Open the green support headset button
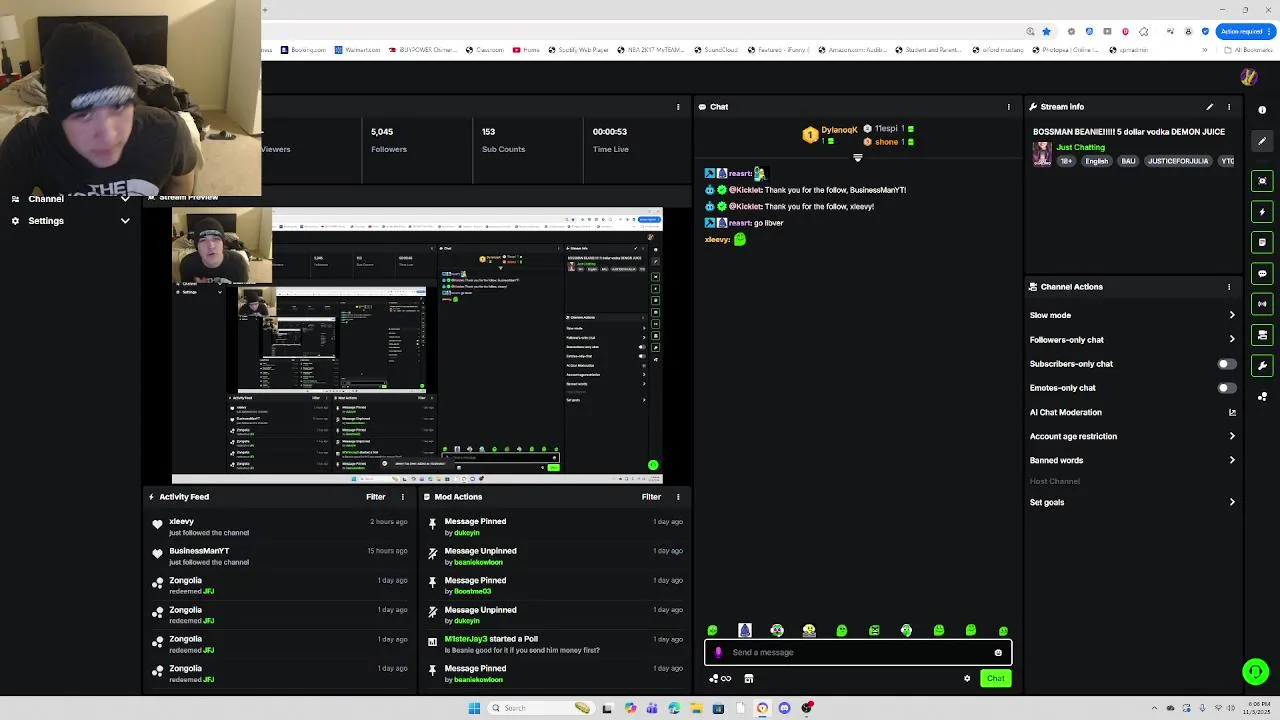This screenshot has height=720, width=1280. [x=1255, y=671]
